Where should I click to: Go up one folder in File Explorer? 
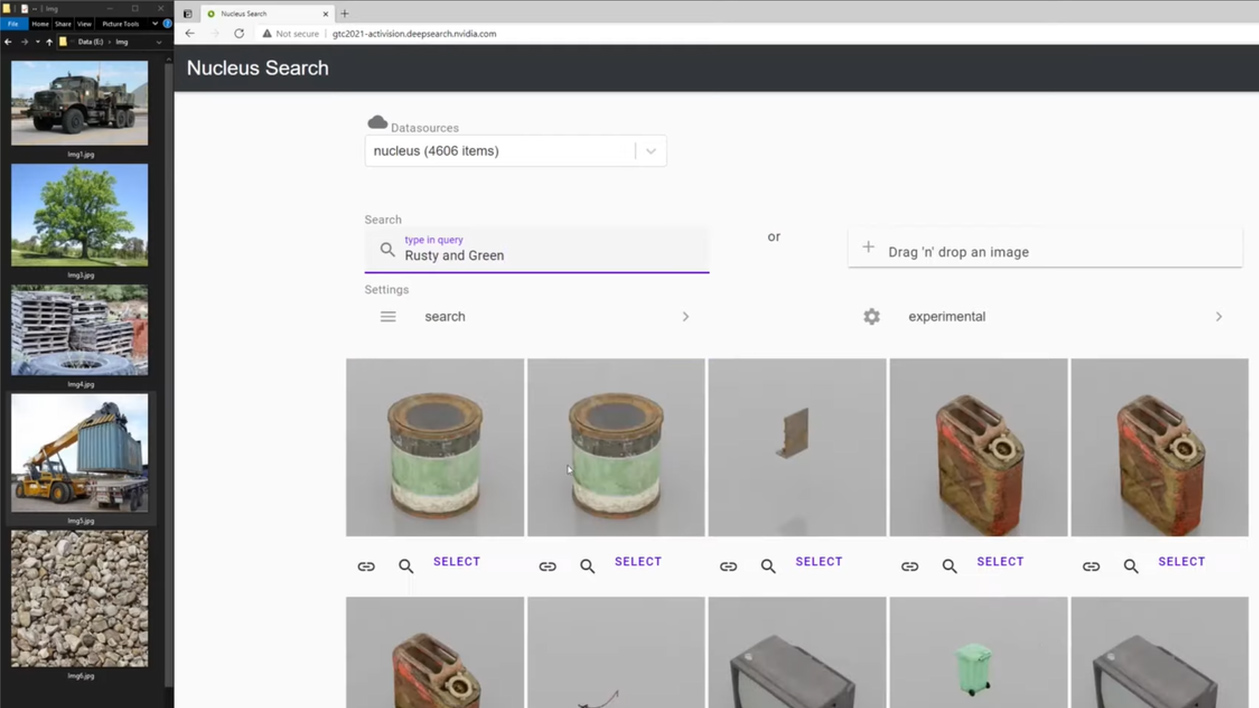(x=49, y=42)
